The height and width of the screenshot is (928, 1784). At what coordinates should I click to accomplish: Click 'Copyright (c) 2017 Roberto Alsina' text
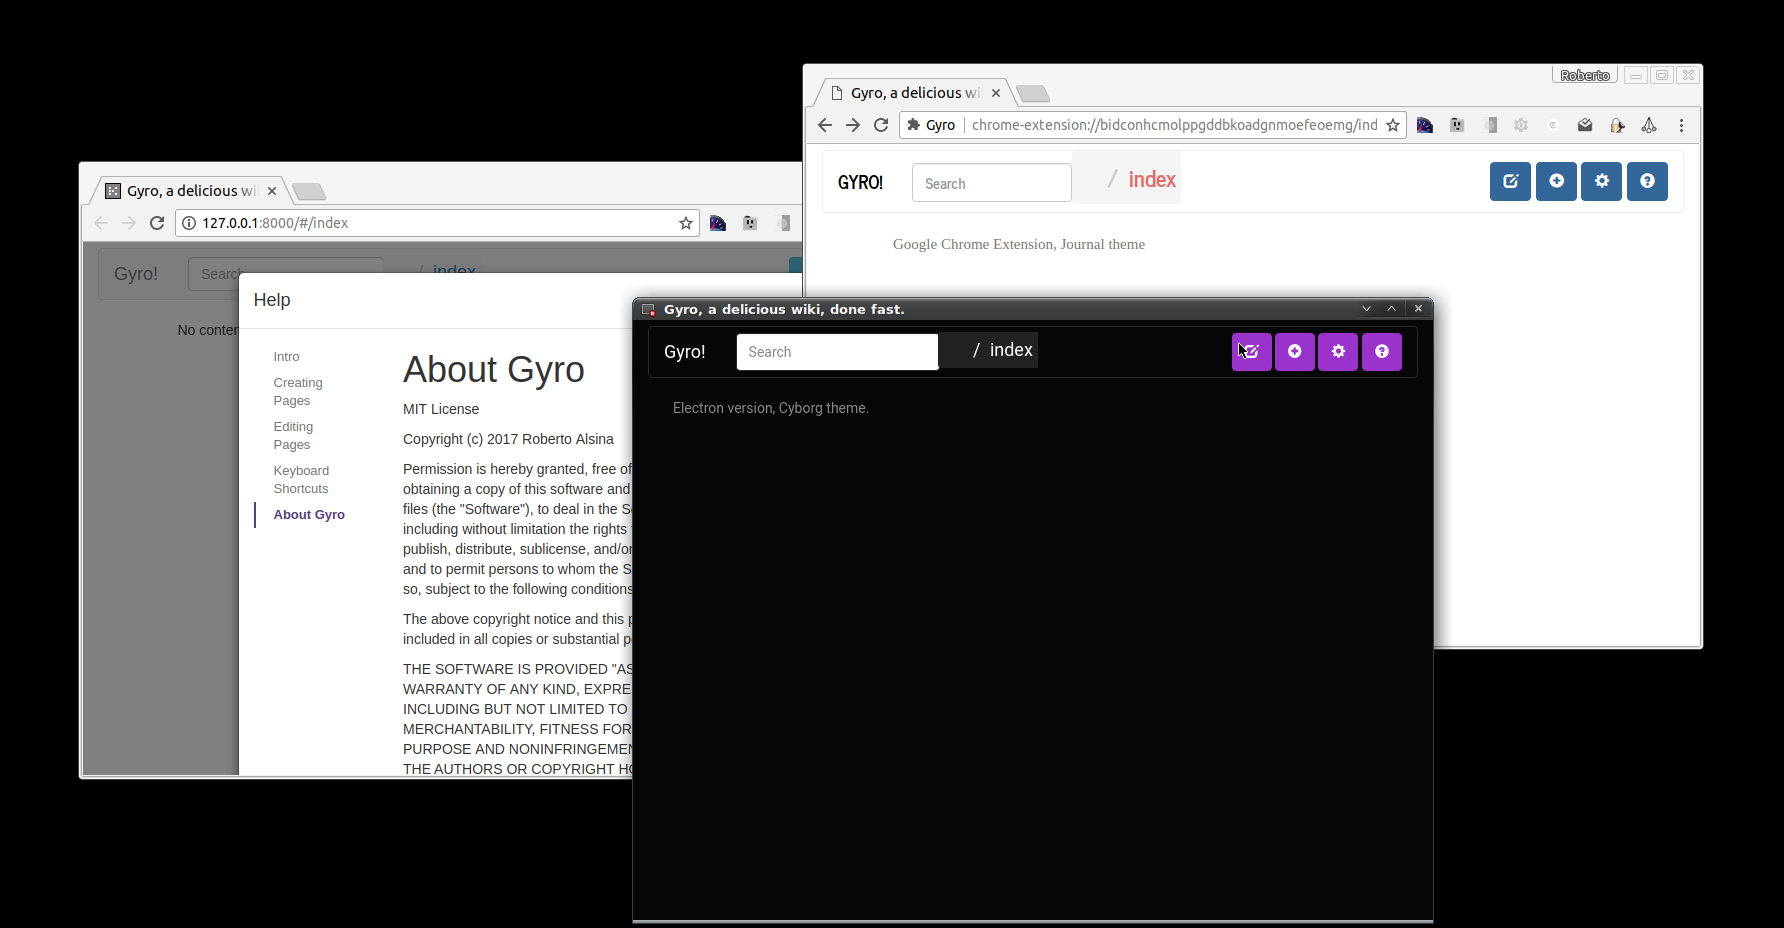(x=508, y=439)
